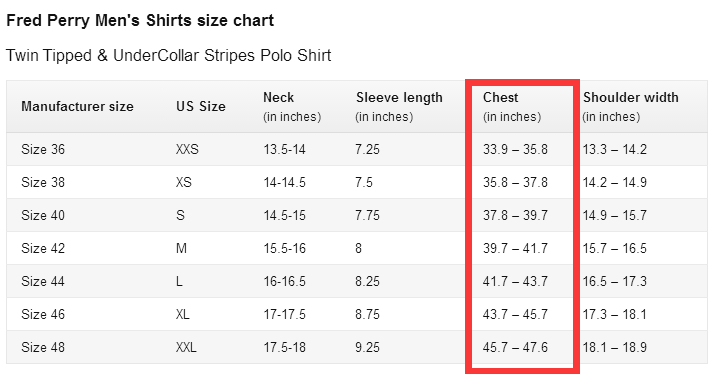
Task: Click the Chest column header
Action: click(x=512, y=107)
